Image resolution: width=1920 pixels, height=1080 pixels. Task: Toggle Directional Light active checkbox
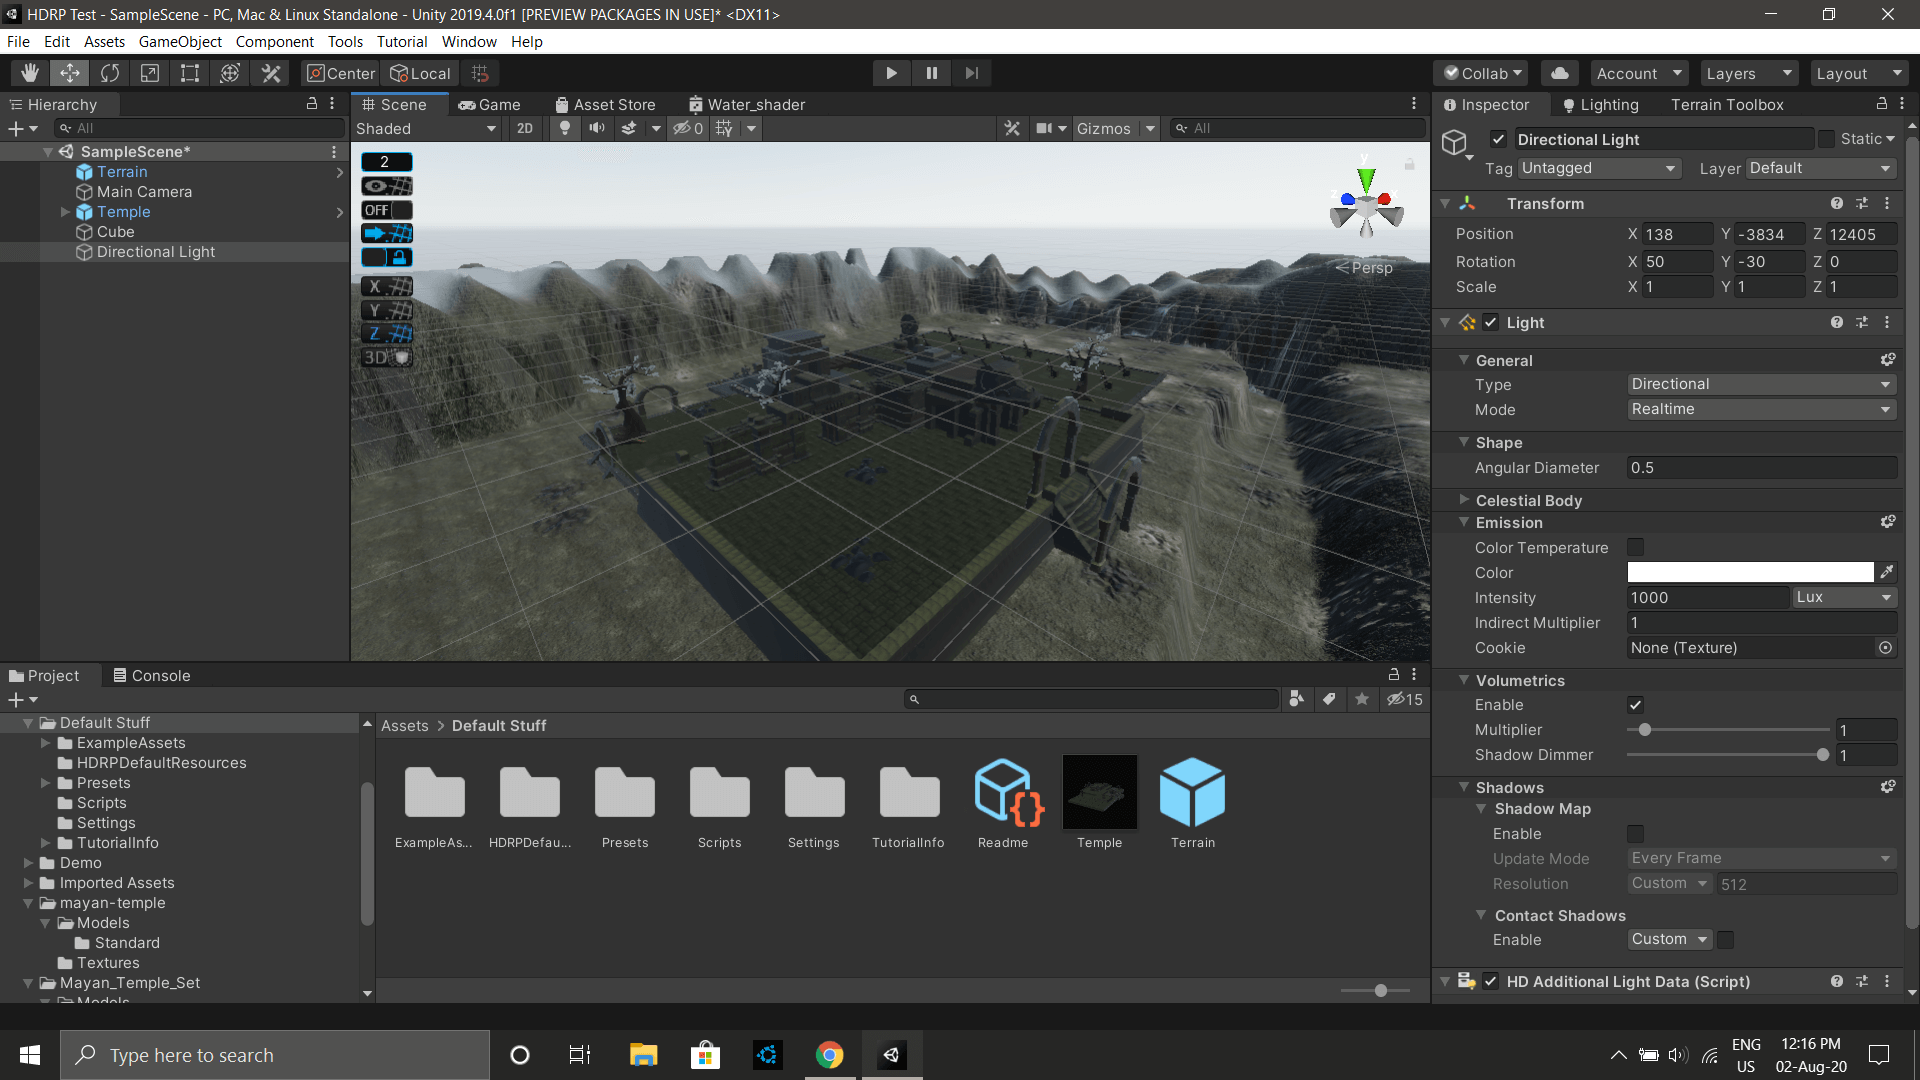tap(1498, 139)
